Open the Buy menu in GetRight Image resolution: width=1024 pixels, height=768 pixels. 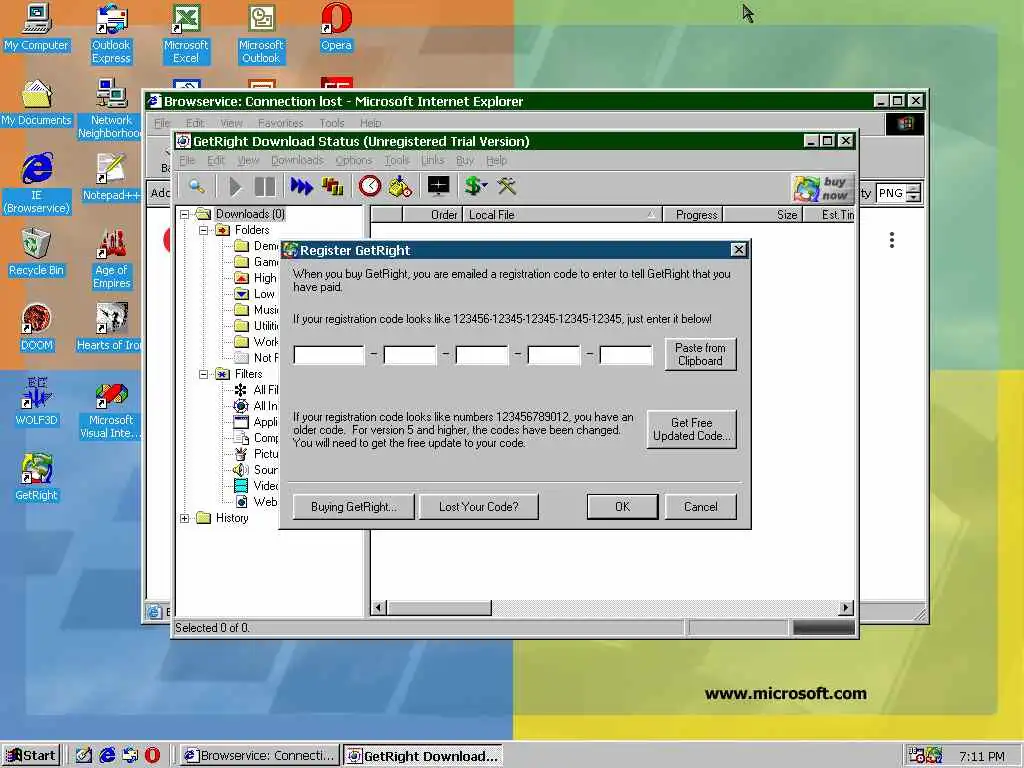tap(465, 161)
